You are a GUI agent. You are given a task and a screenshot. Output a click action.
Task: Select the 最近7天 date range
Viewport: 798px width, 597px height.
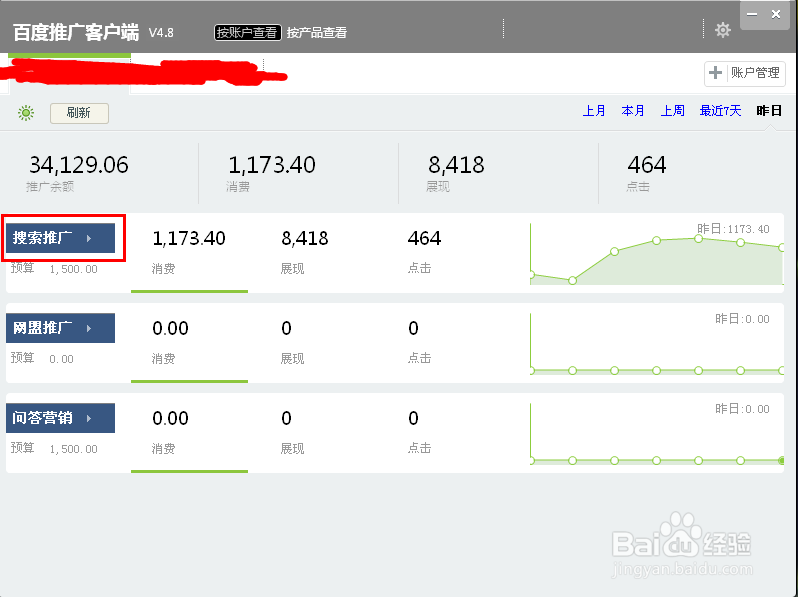click(x=720, y=111)
